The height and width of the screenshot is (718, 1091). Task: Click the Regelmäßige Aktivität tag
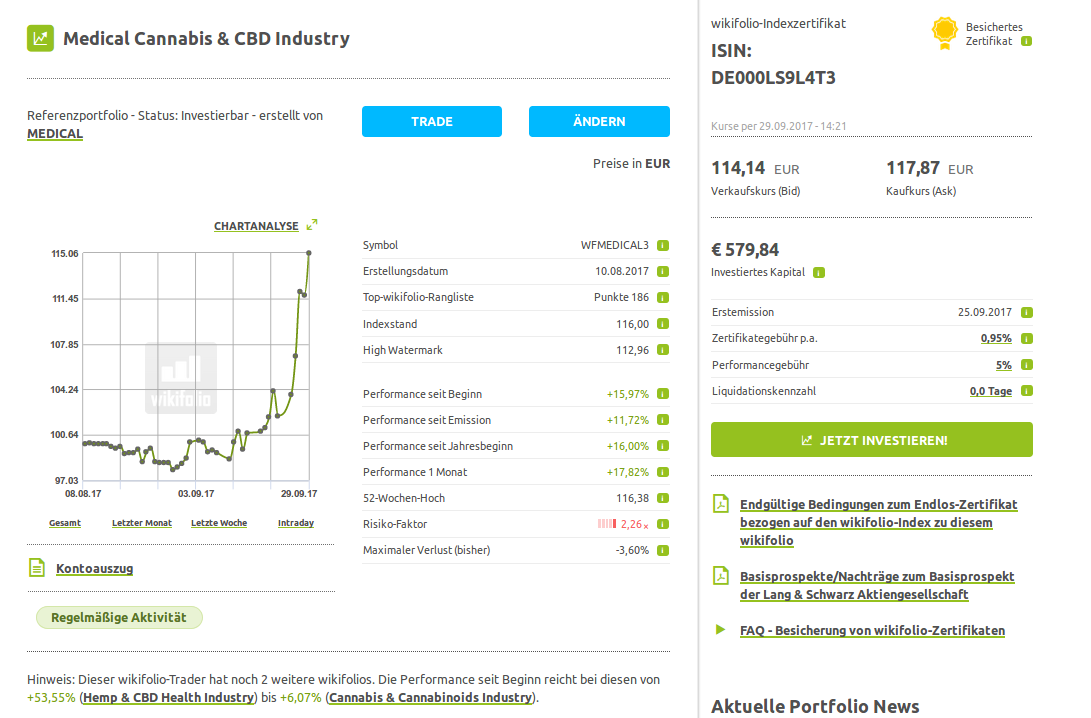click(x=119, y=617)
